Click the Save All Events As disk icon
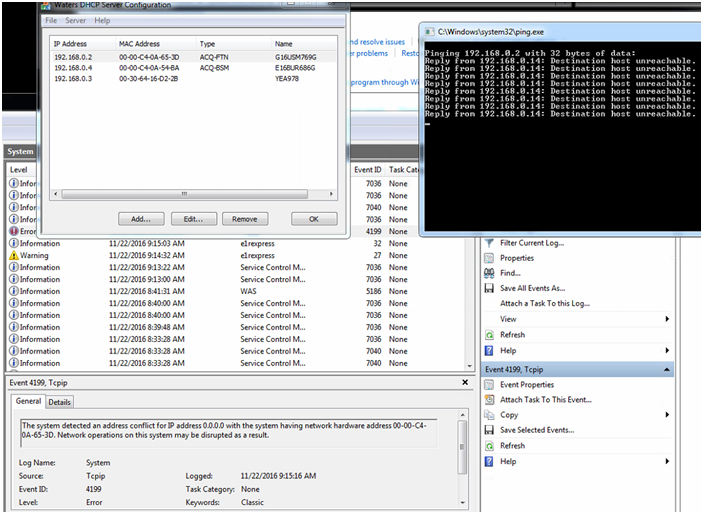 click(489, 288)
